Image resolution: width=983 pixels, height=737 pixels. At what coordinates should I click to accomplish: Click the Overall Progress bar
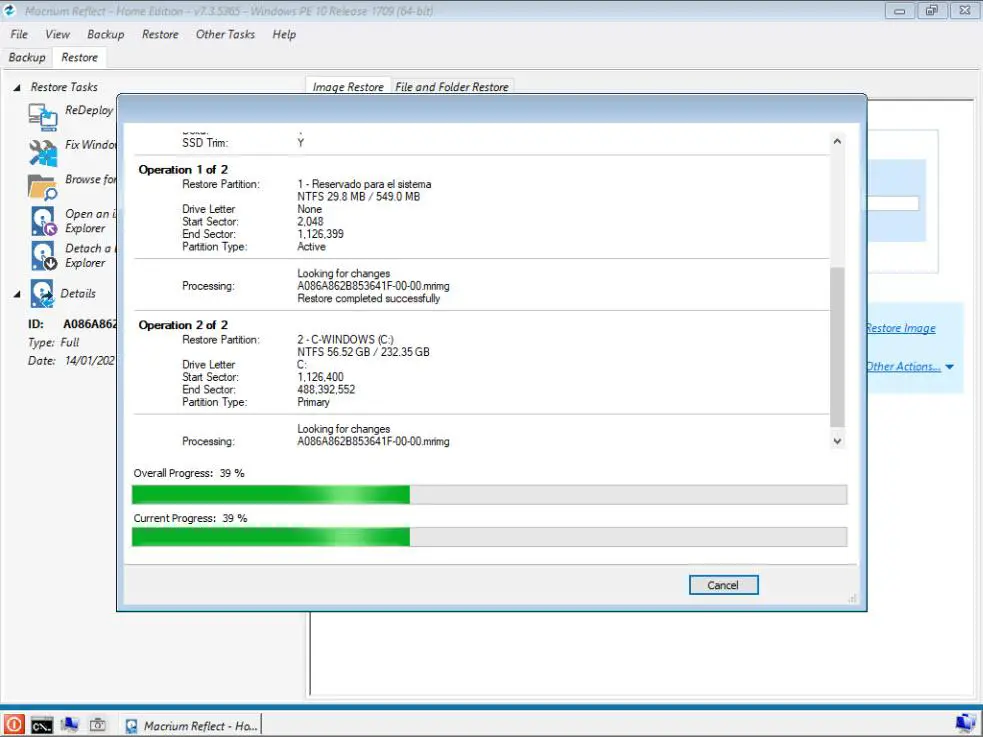[x=488, y=494]
